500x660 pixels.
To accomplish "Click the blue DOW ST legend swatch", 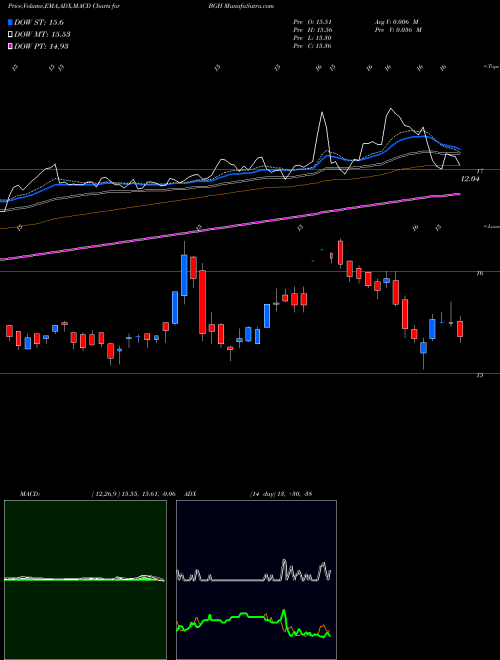I will click(10, 22).
